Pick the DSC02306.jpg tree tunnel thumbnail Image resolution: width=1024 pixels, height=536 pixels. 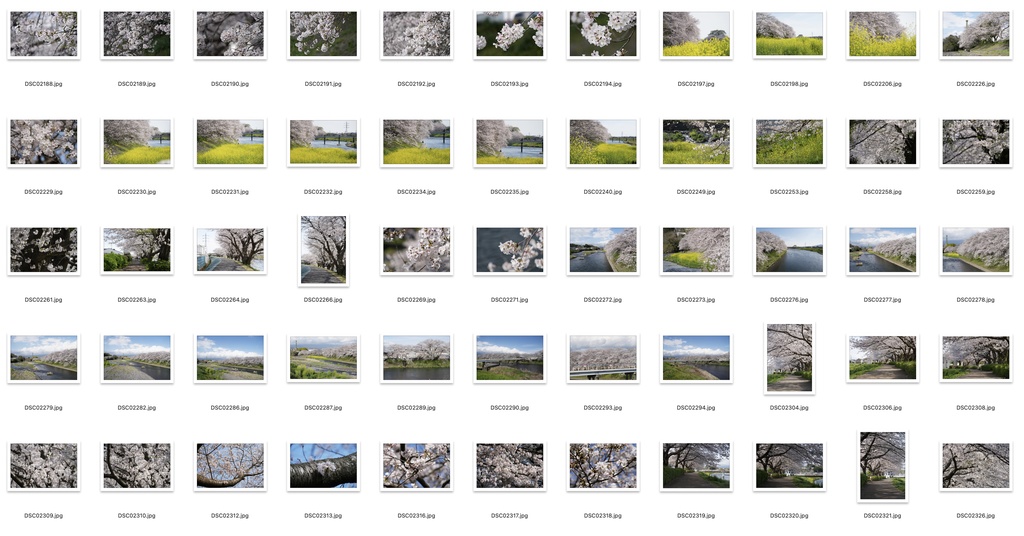pyautogui.click(x=882, y=358)
